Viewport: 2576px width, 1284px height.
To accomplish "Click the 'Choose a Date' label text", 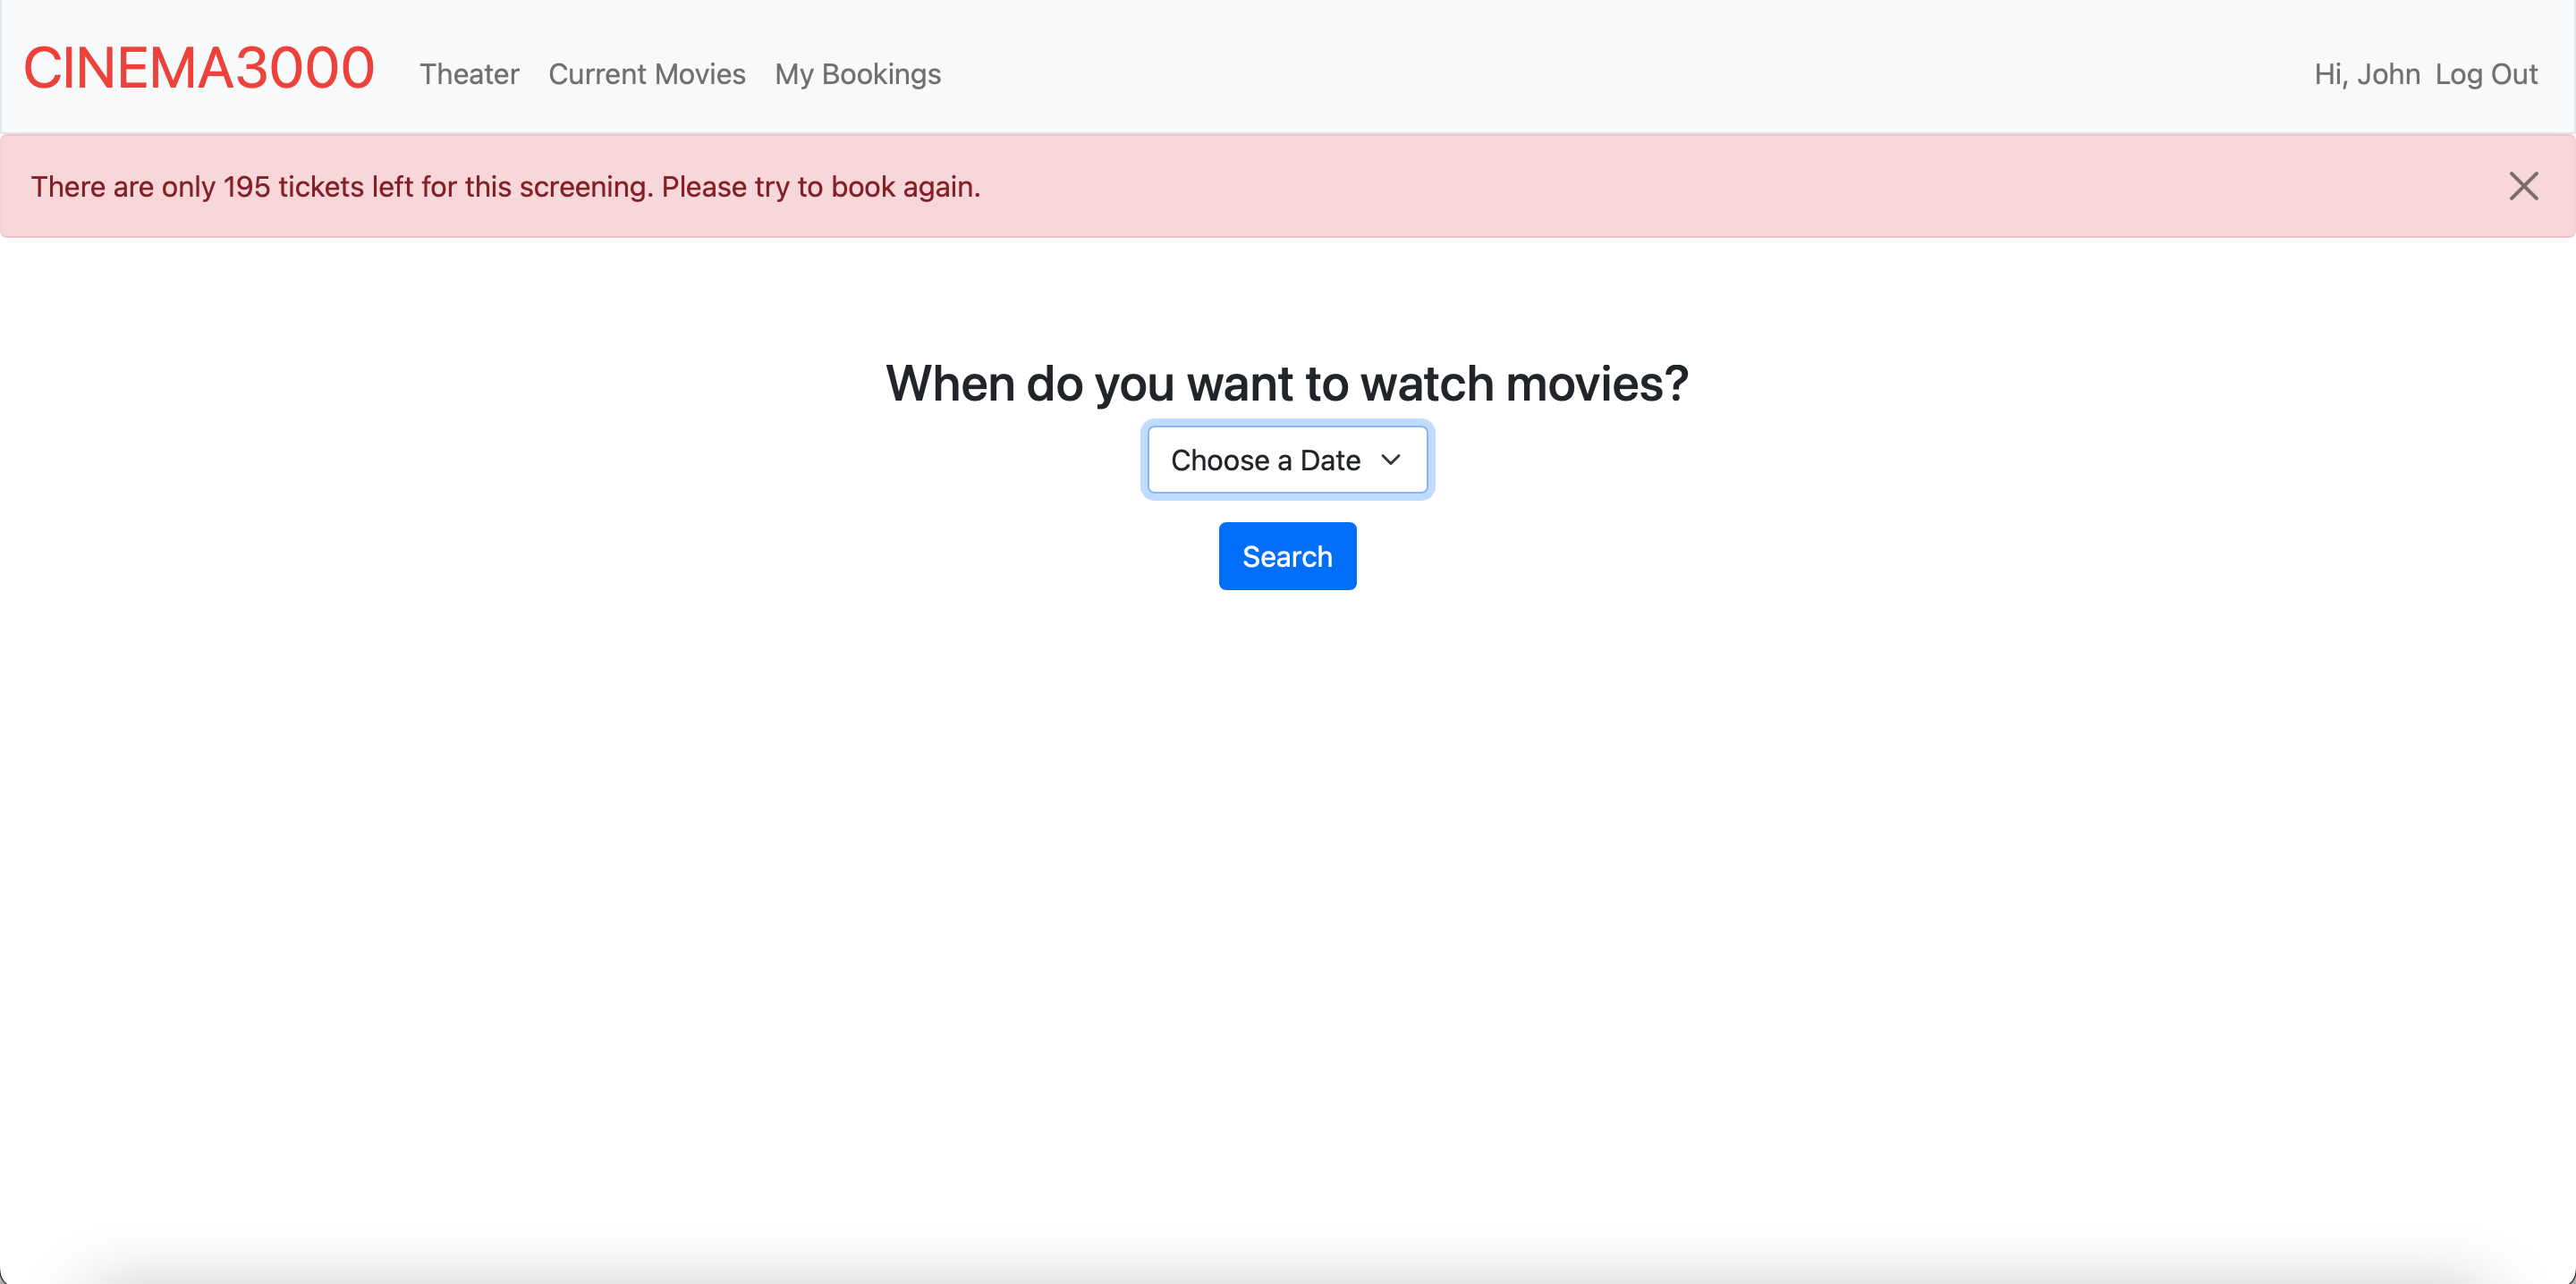I will point(1265,460).
